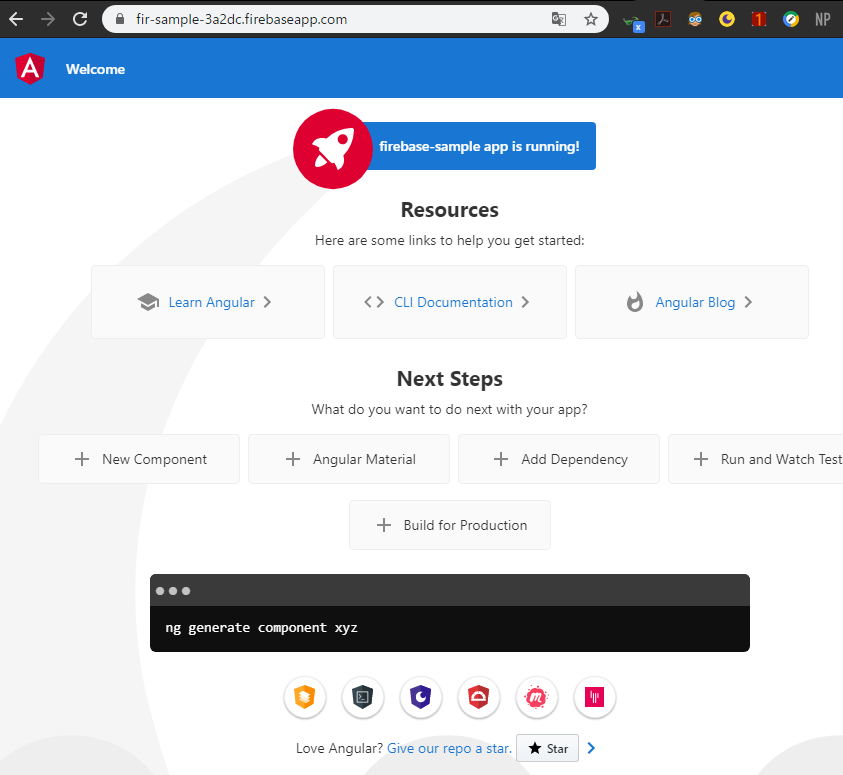Screen dimensions: 843x775
Task: Click the Resources heading
Action: (449, 210)
